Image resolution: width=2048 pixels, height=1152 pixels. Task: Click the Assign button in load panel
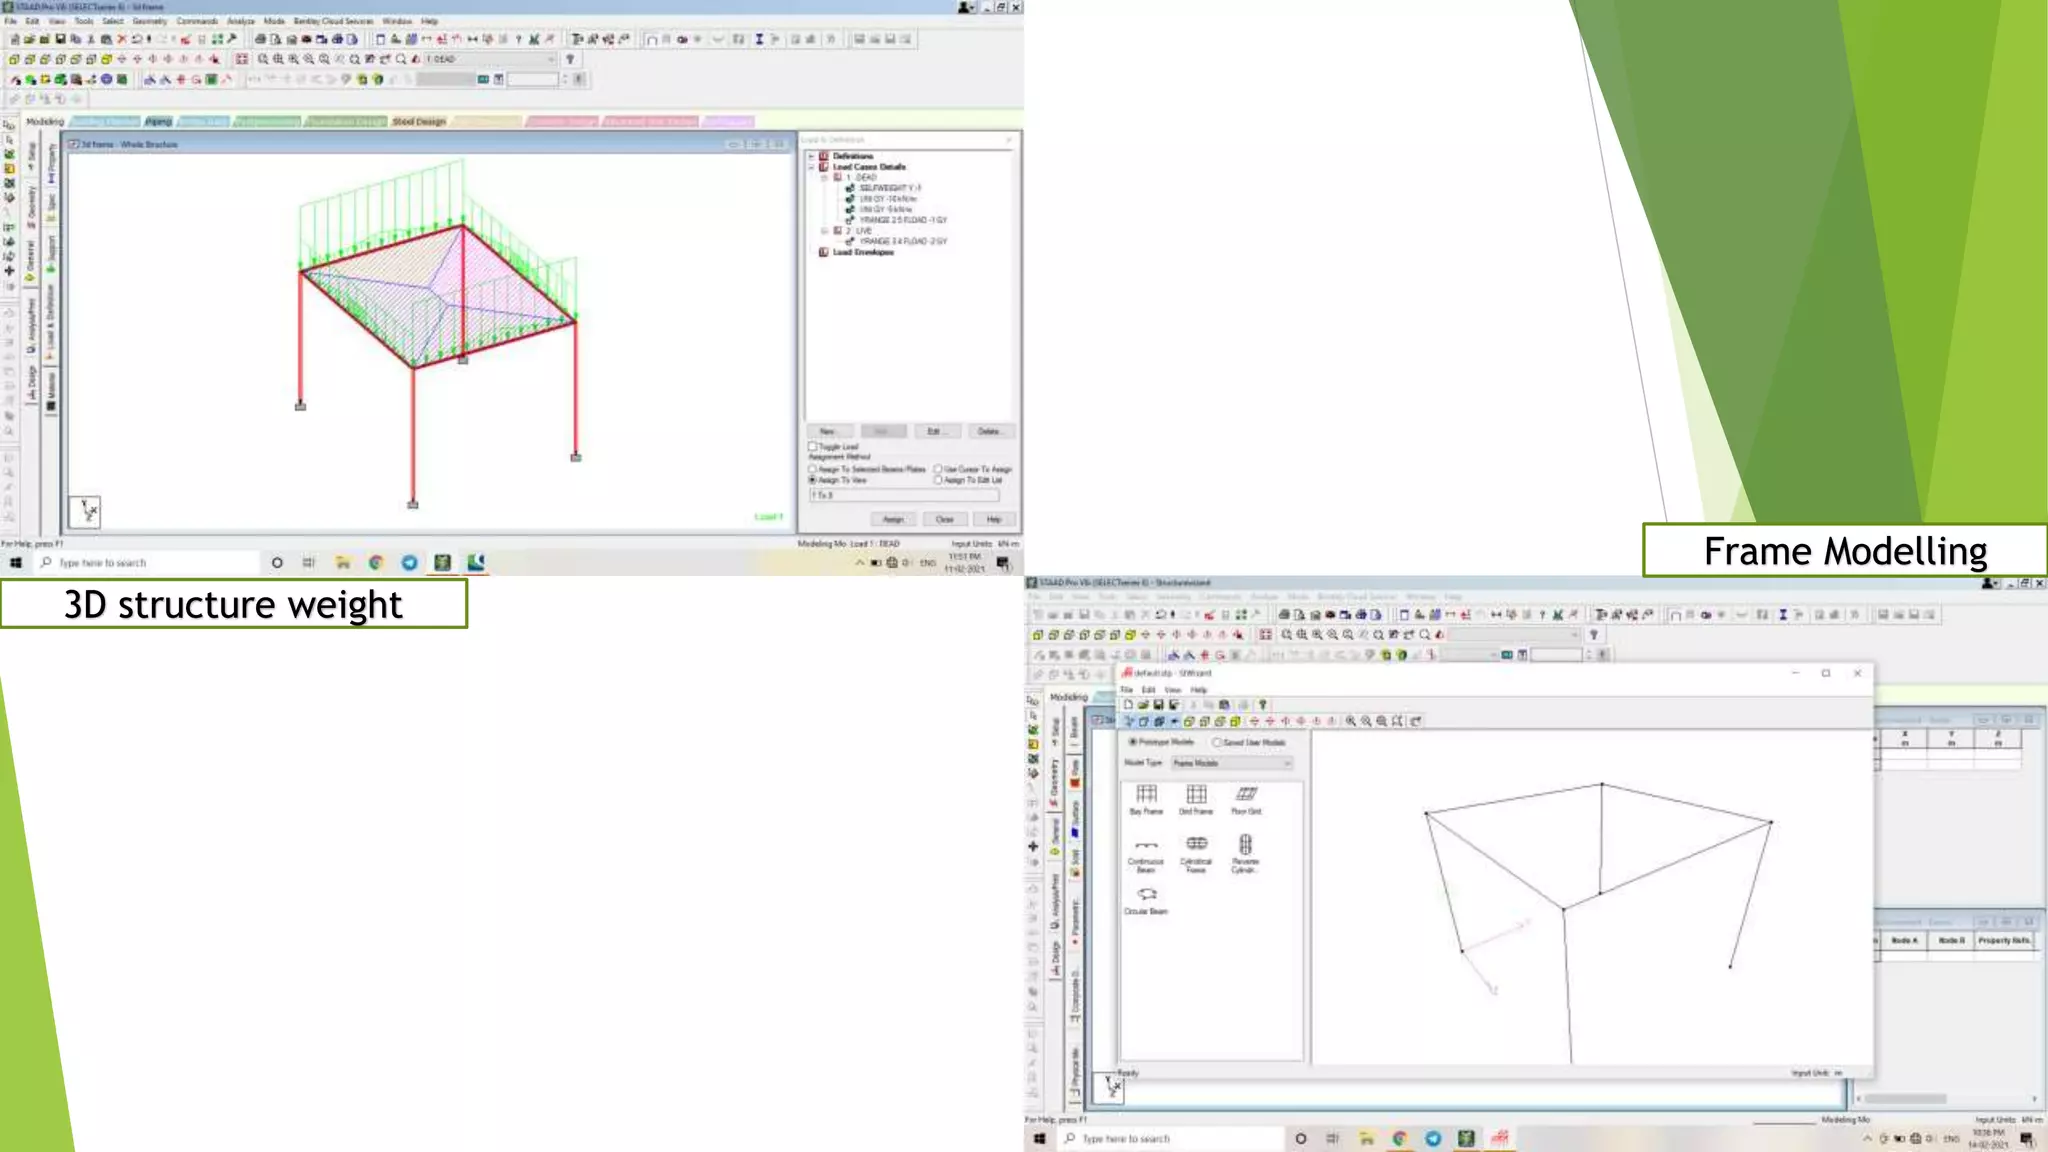pyautogui.click(x=893, y=520)
